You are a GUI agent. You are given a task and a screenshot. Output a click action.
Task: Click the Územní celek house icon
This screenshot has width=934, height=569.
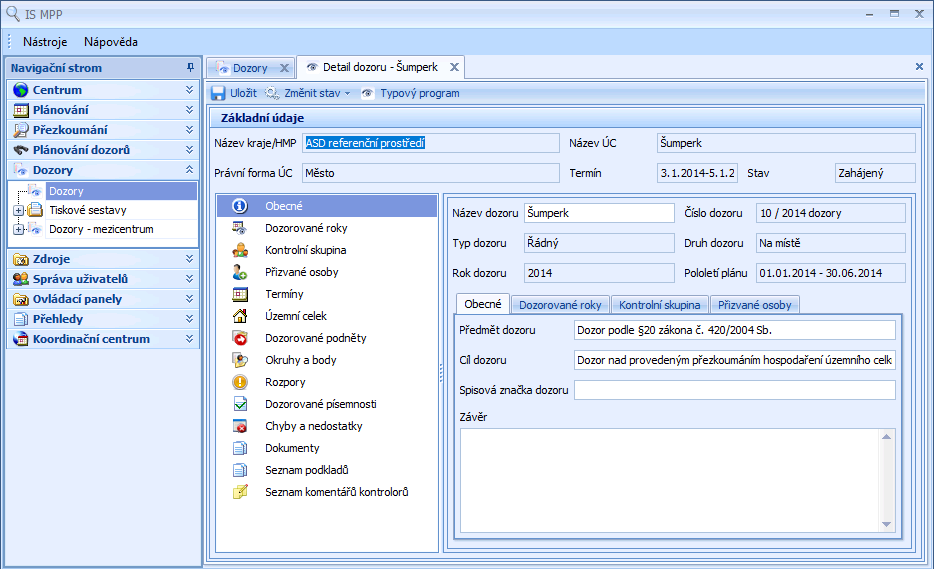[239, 316]
